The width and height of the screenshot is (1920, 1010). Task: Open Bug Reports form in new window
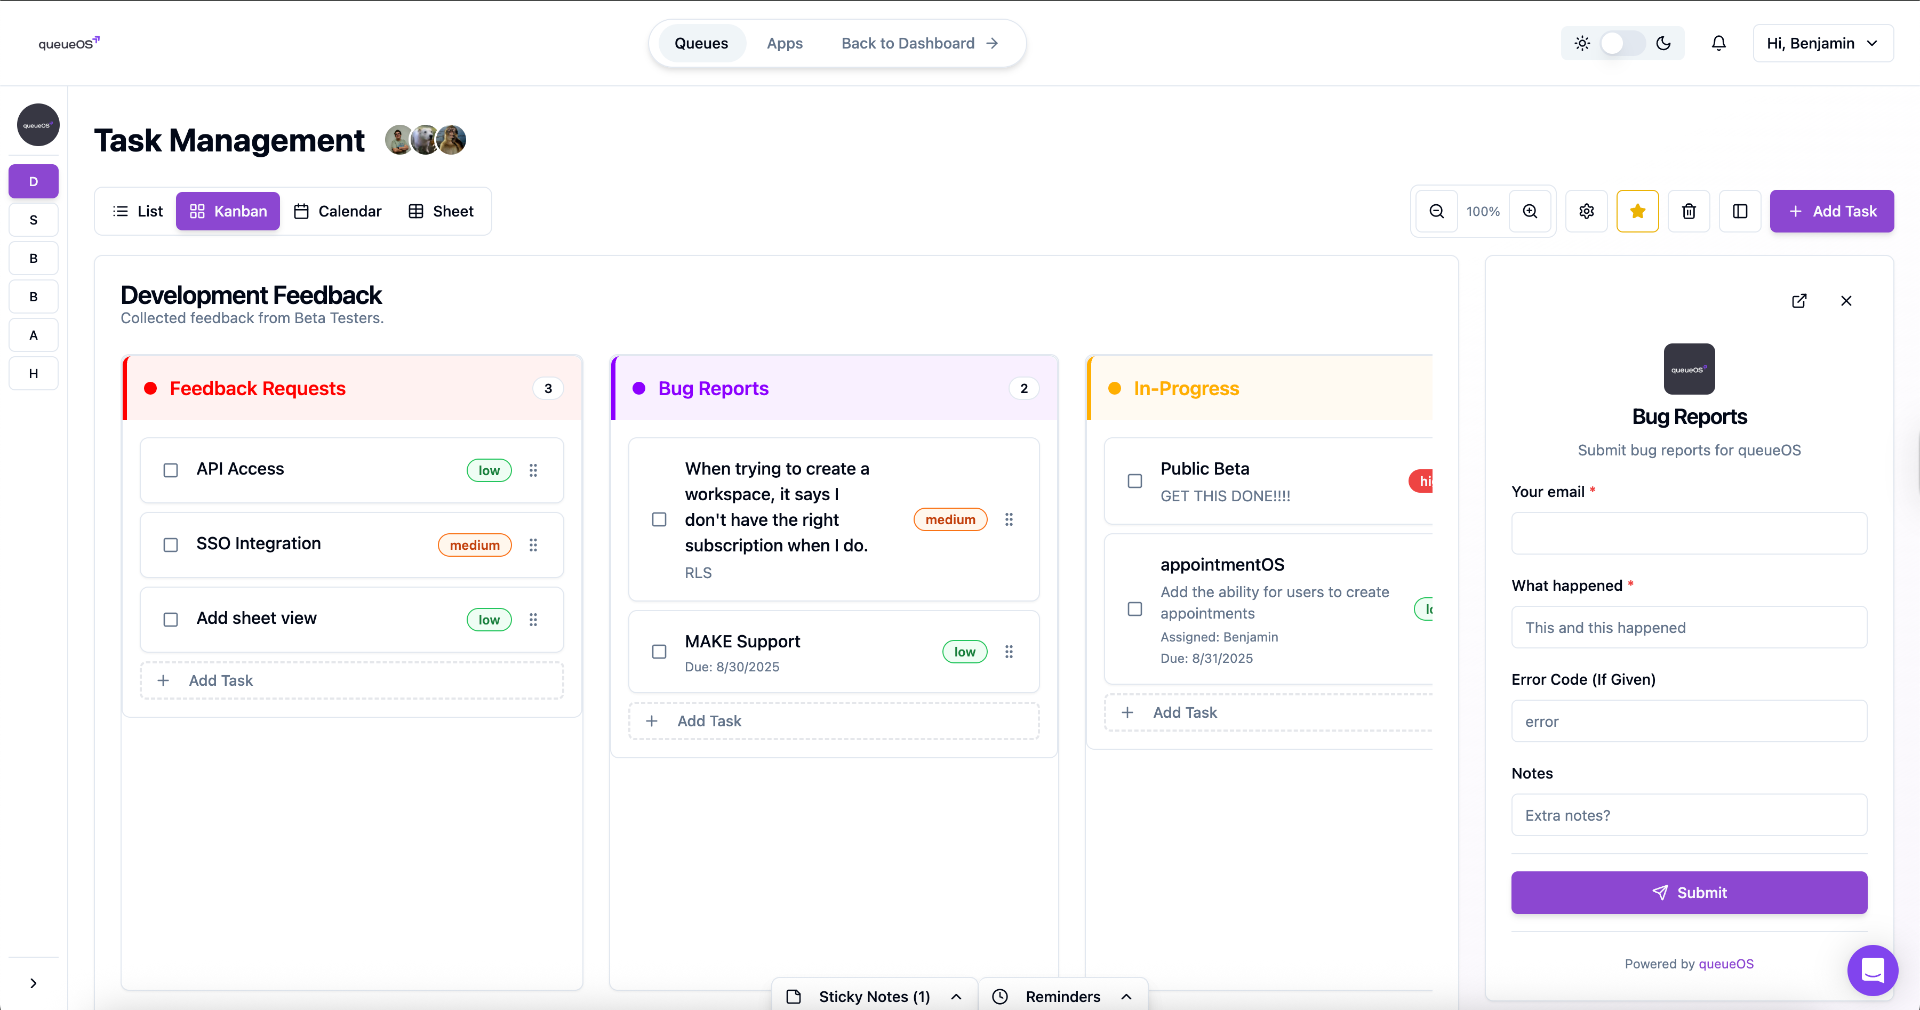1799,301
